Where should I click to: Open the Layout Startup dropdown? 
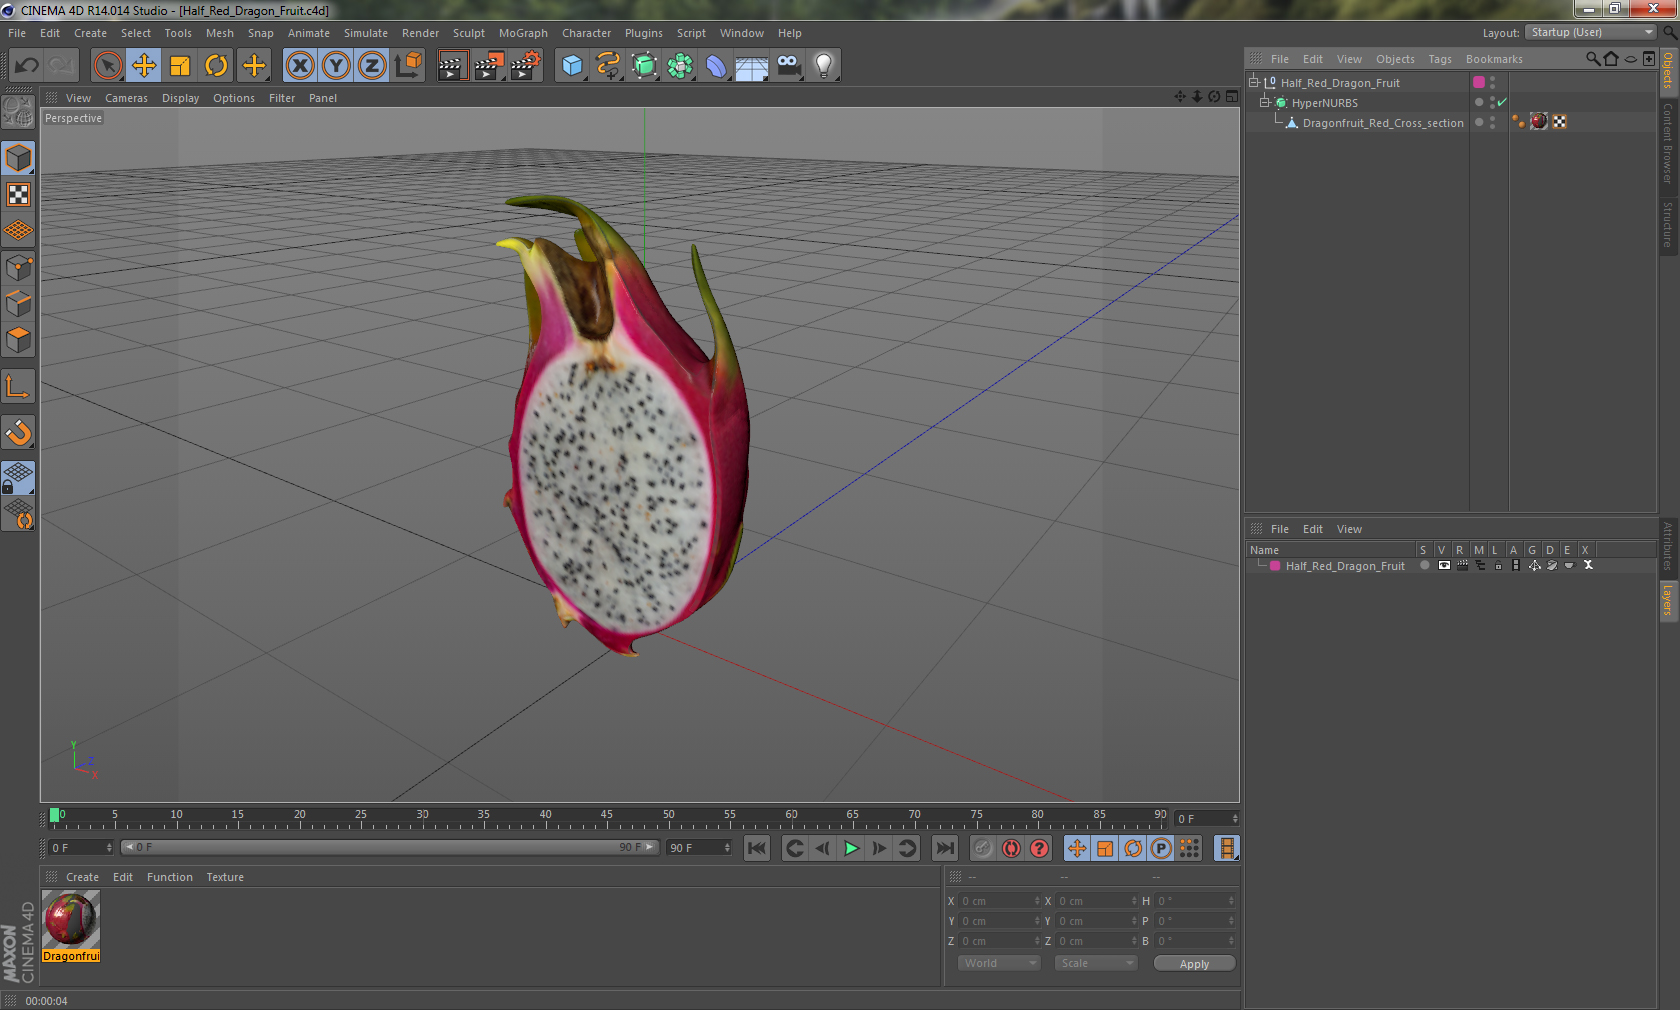[x=1591, y=32]
